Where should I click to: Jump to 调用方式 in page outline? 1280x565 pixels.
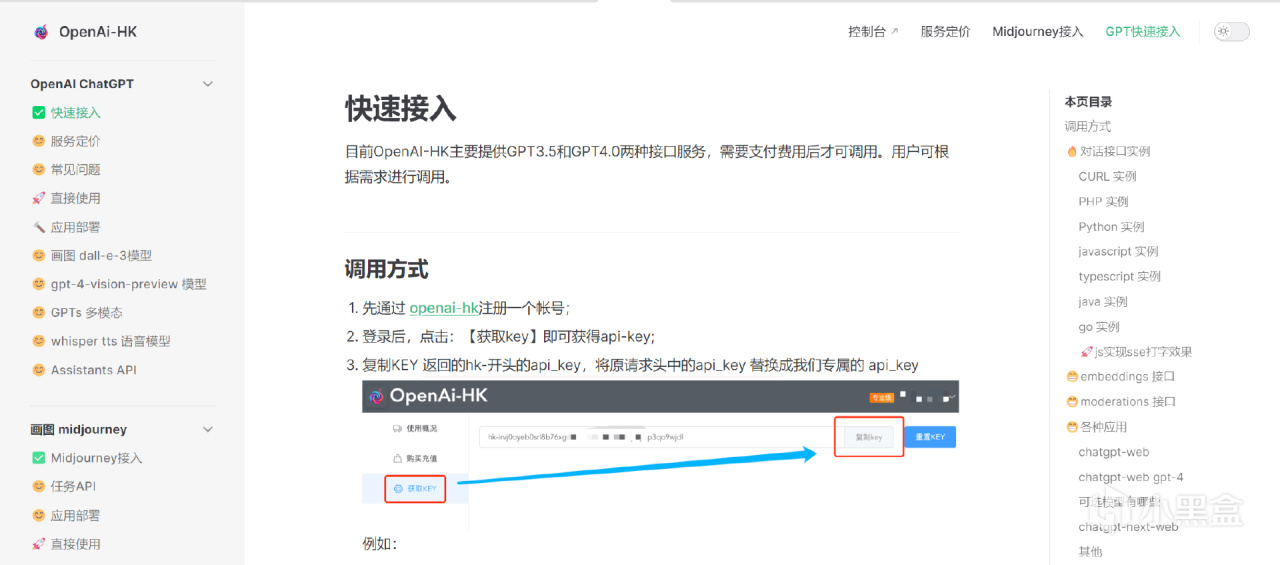(1088, 126)
